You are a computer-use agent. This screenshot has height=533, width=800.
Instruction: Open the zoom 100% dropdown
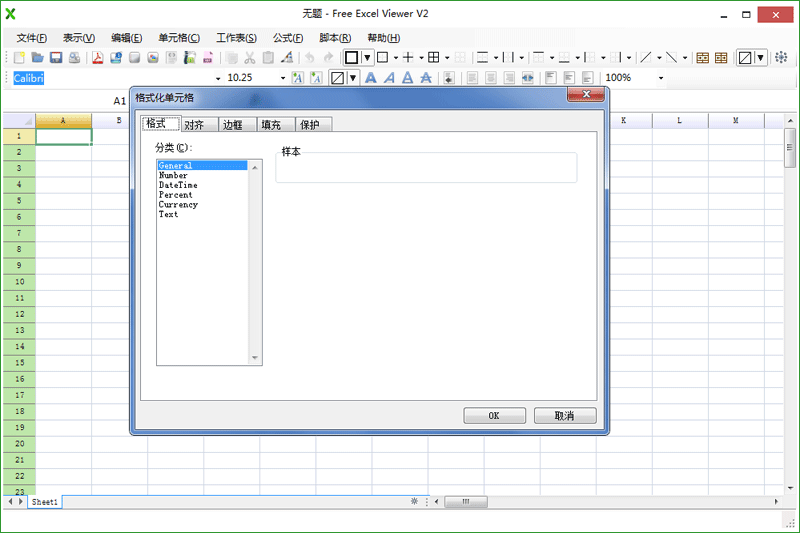tap(661, 78)
